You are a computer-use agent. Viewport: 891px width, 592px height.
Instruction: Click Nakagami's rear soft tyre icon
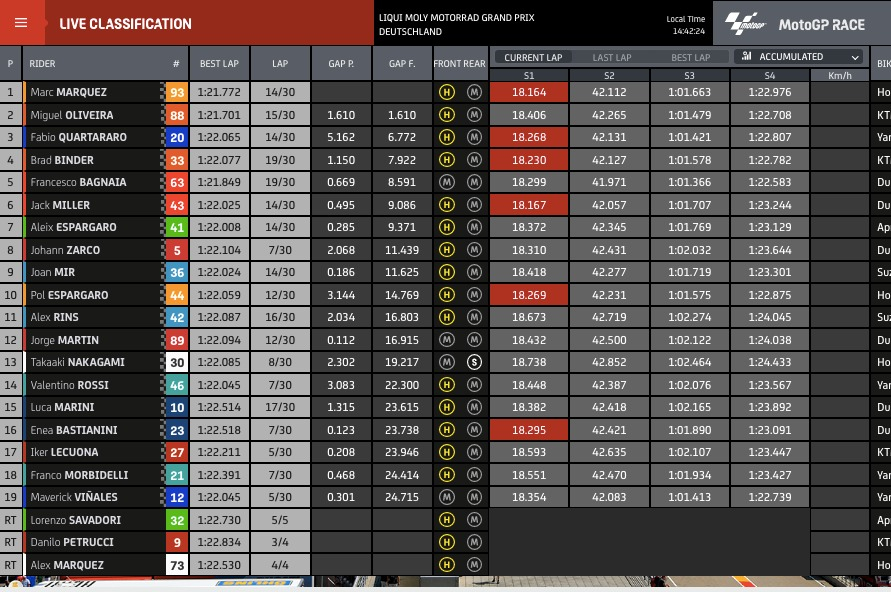click(474, 362)
